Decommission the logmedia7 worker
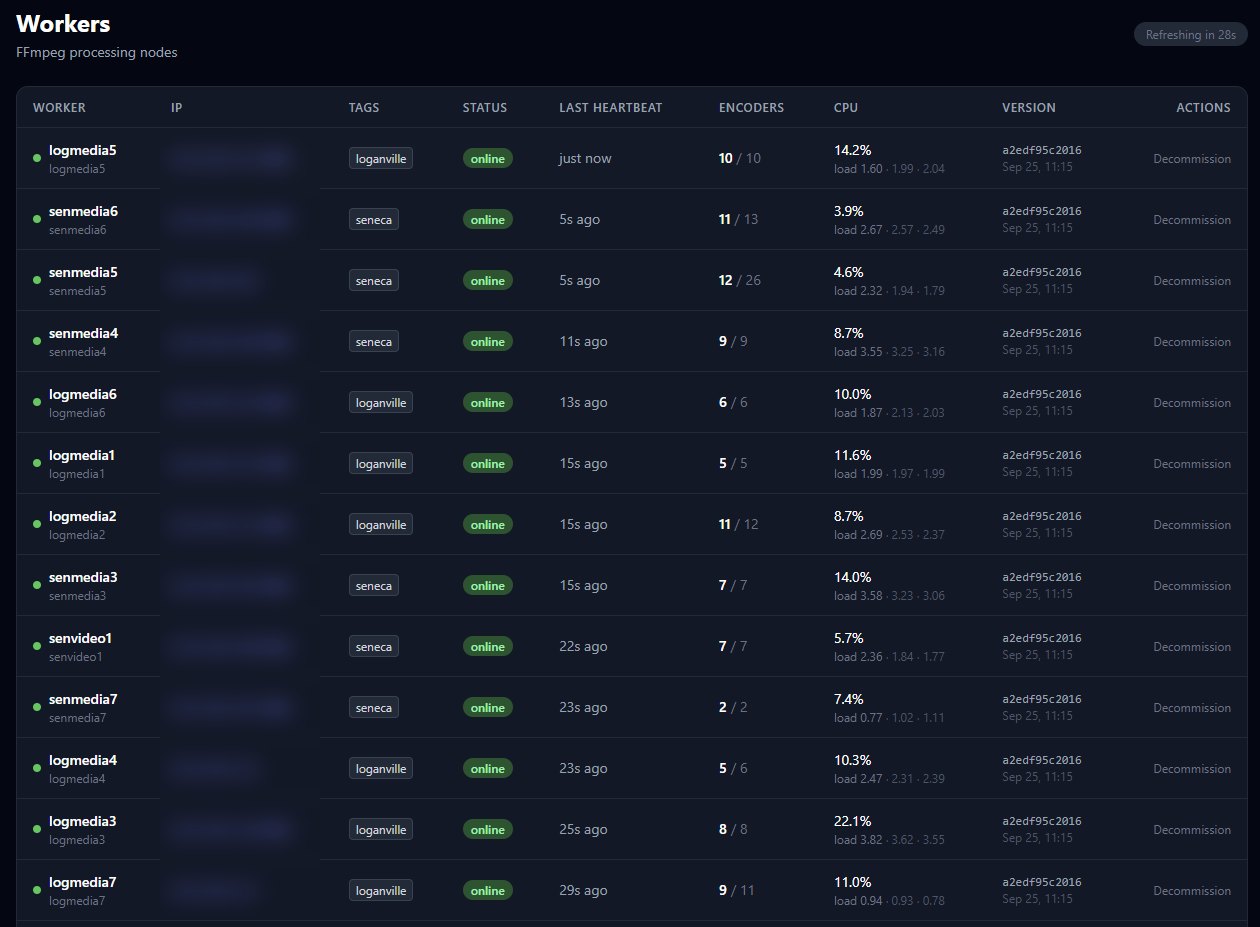The height and width of the screenshot is (927, 1260). point(1192,891)
